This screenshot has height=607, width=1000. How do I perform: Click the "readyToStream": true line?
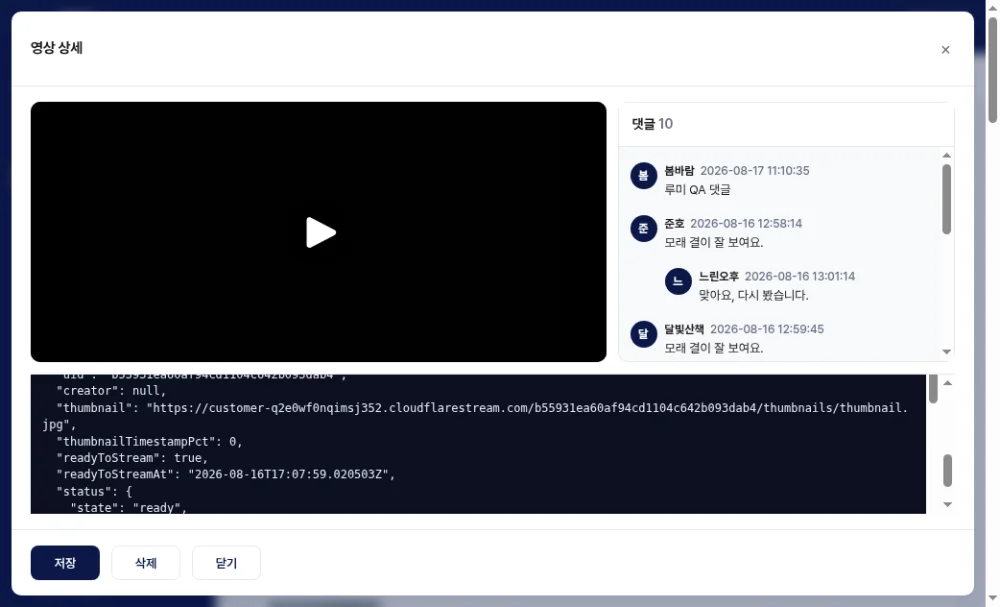(132, 458)
